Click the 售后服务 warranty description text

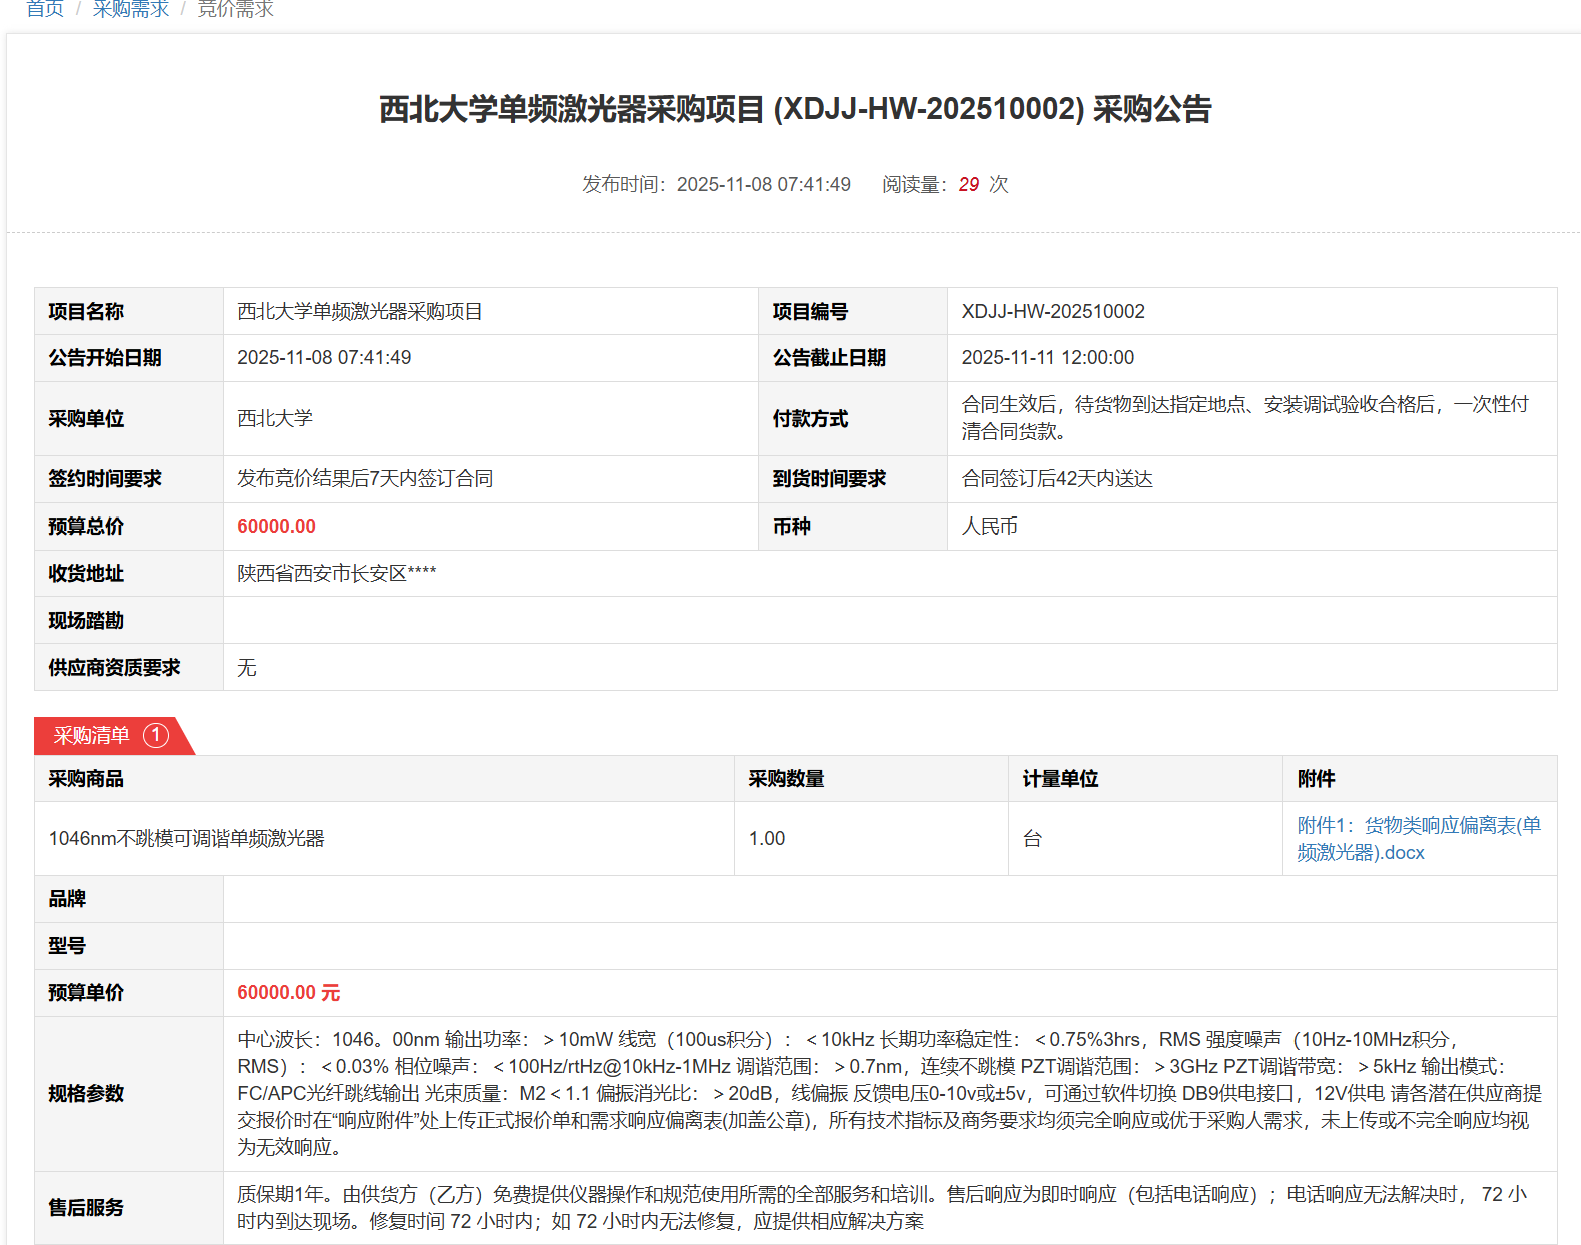881,1208
